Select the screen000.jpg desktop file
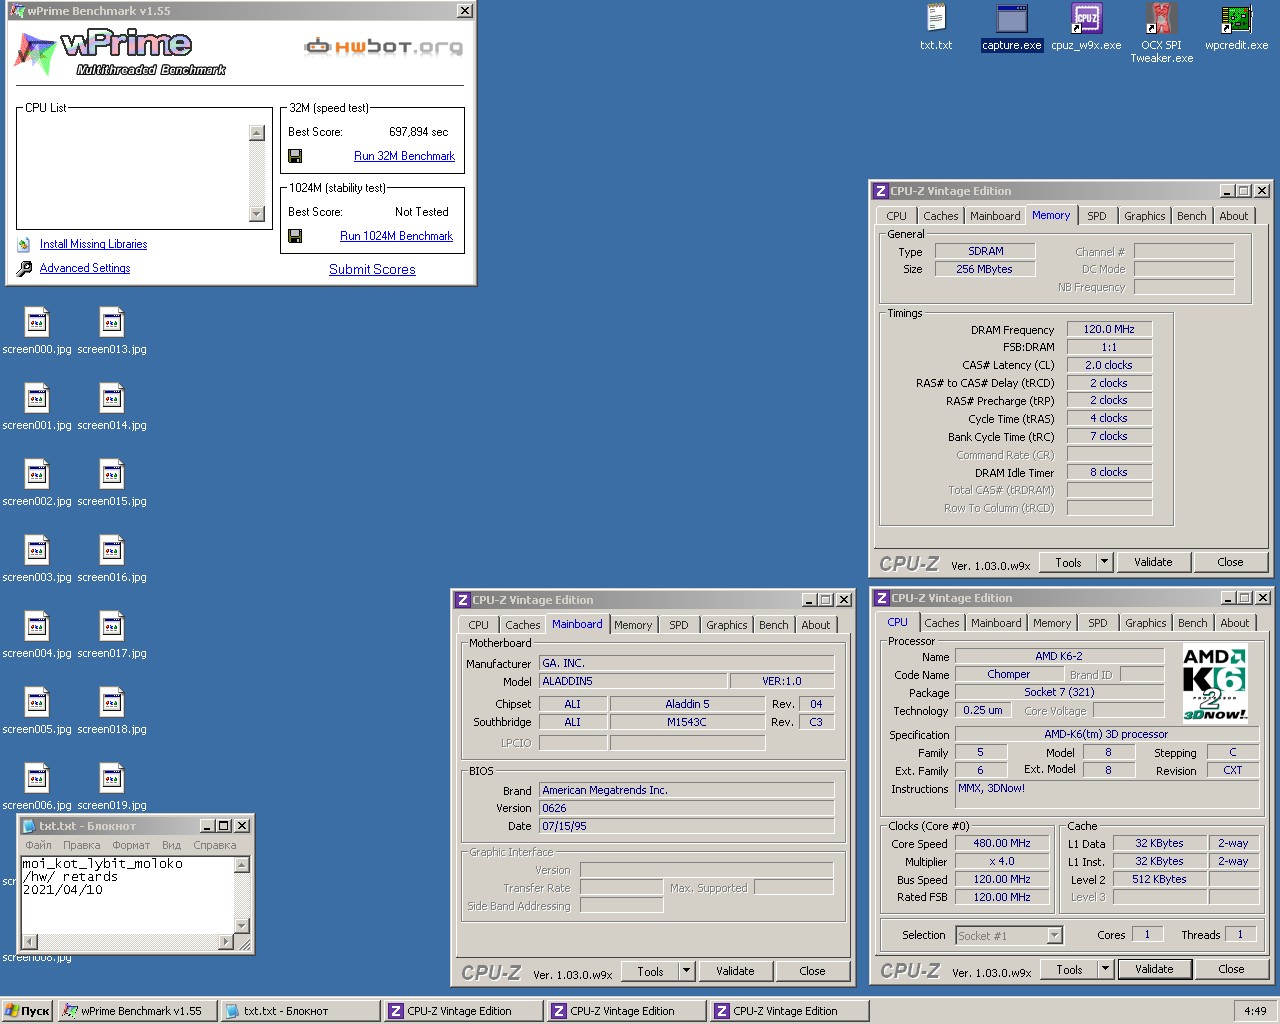 37,331
